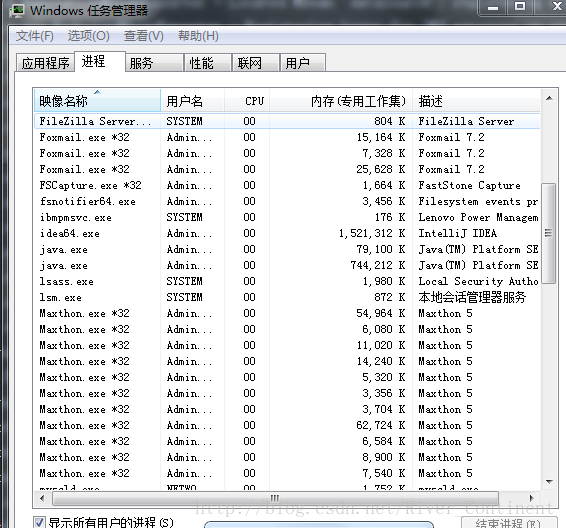Select Foxmail.exe process using 15,164 K
This screenshot has width=566, height=528.
(x=287, y=137)
